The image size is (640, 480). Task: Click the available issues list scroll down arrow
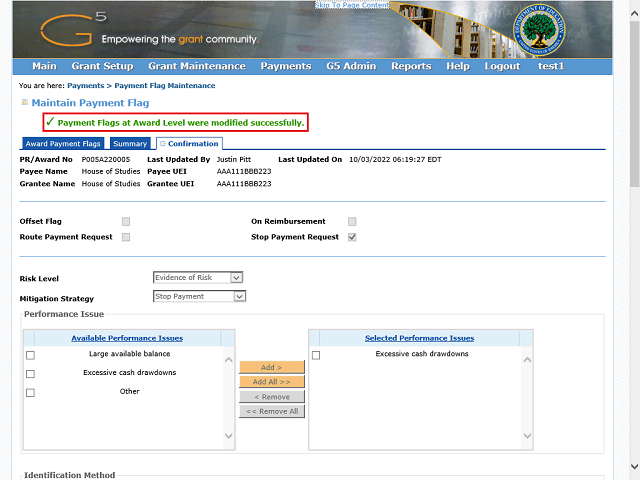229,436
